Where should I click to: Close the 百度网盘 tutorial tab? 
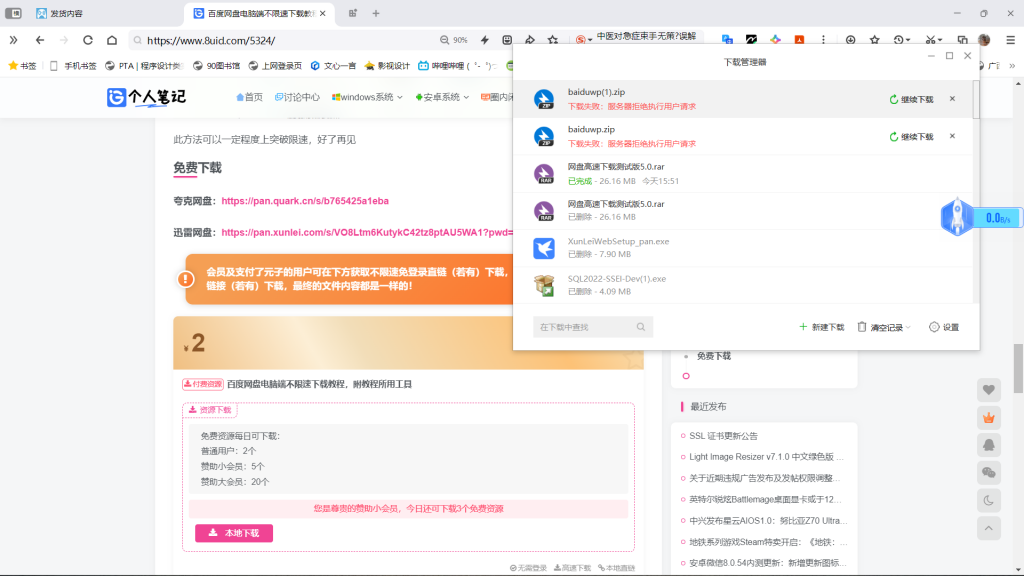[x=323, y=13]
